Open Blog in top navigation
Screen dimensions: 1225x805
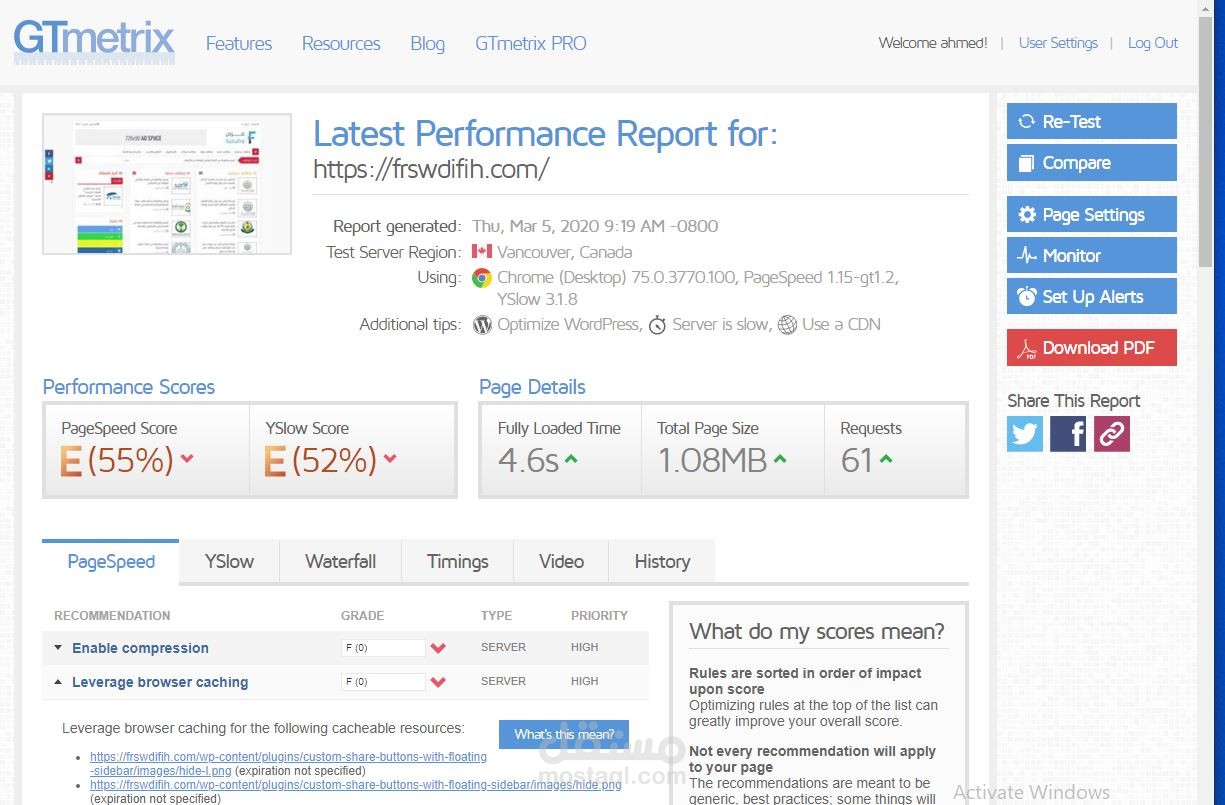click(427, 44)
